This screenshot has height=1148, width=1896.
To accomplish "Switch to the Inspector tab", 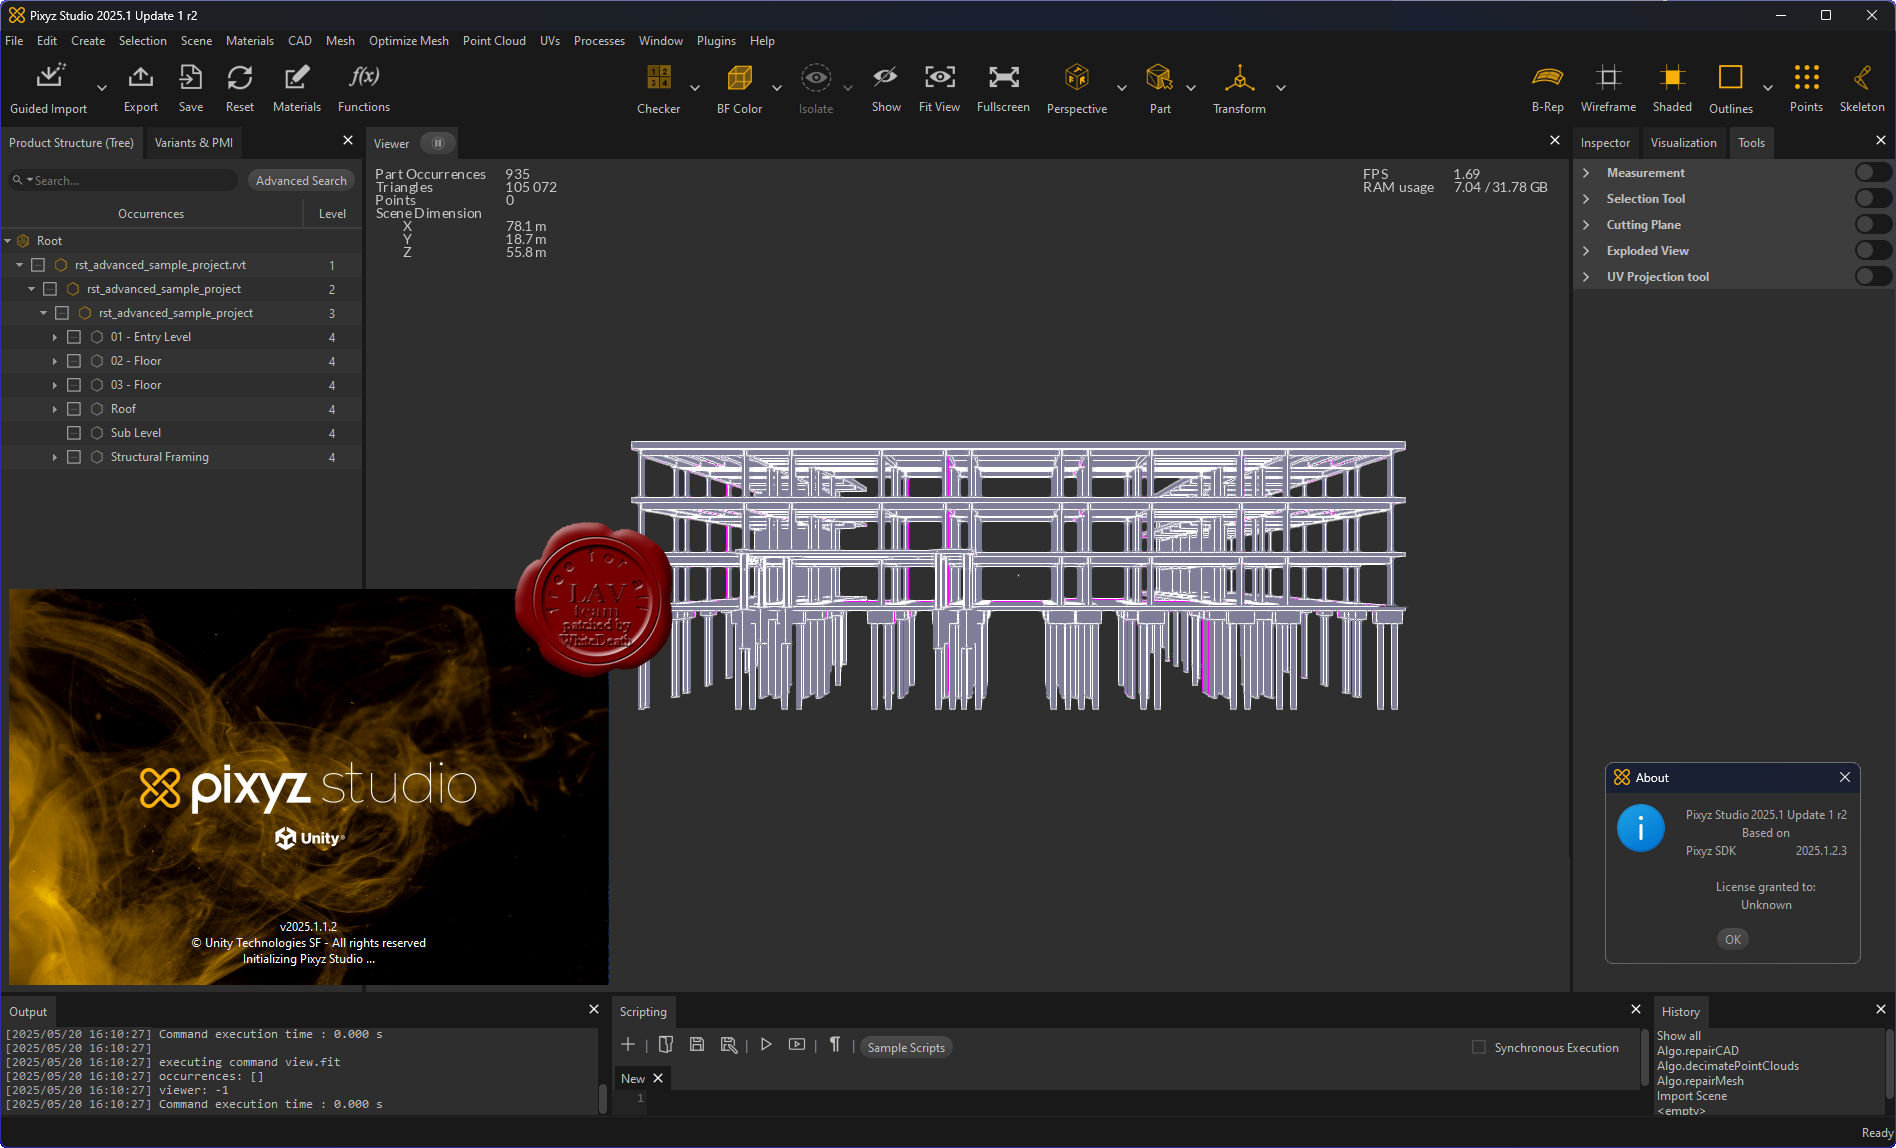I will (1605, 143).
